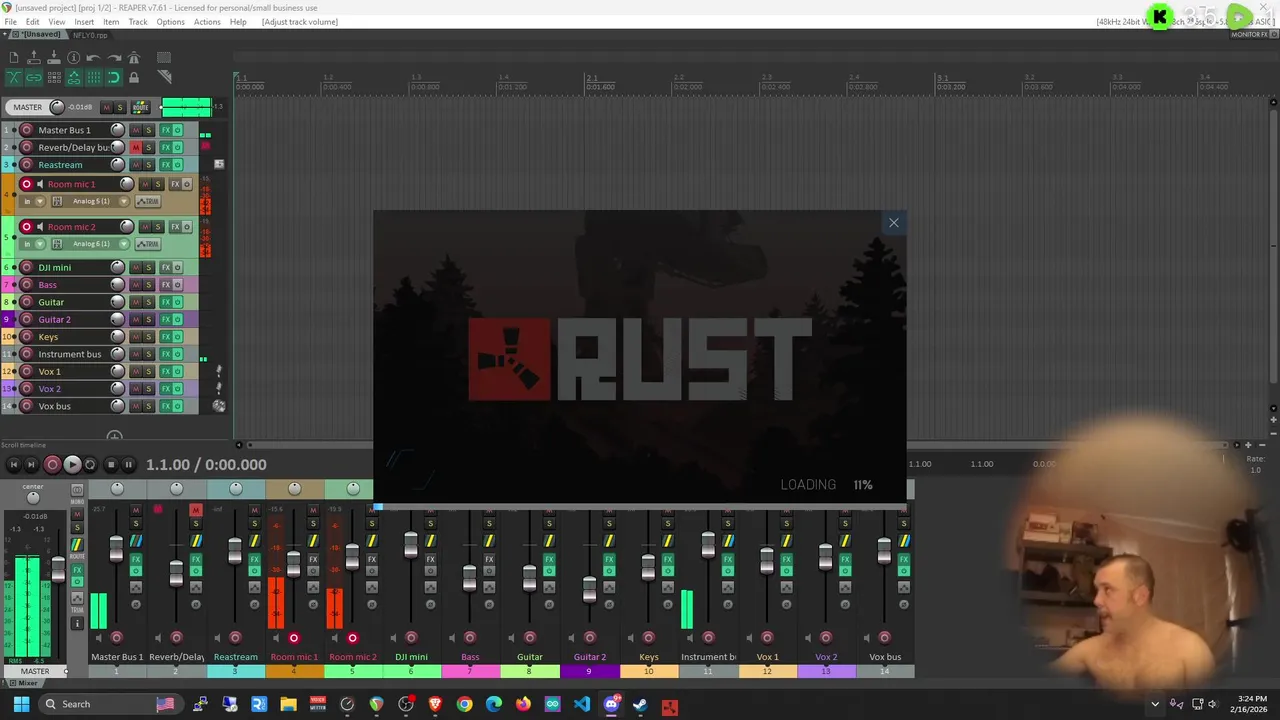
Task: Open the Actions menu
Action: click(207, 22)
